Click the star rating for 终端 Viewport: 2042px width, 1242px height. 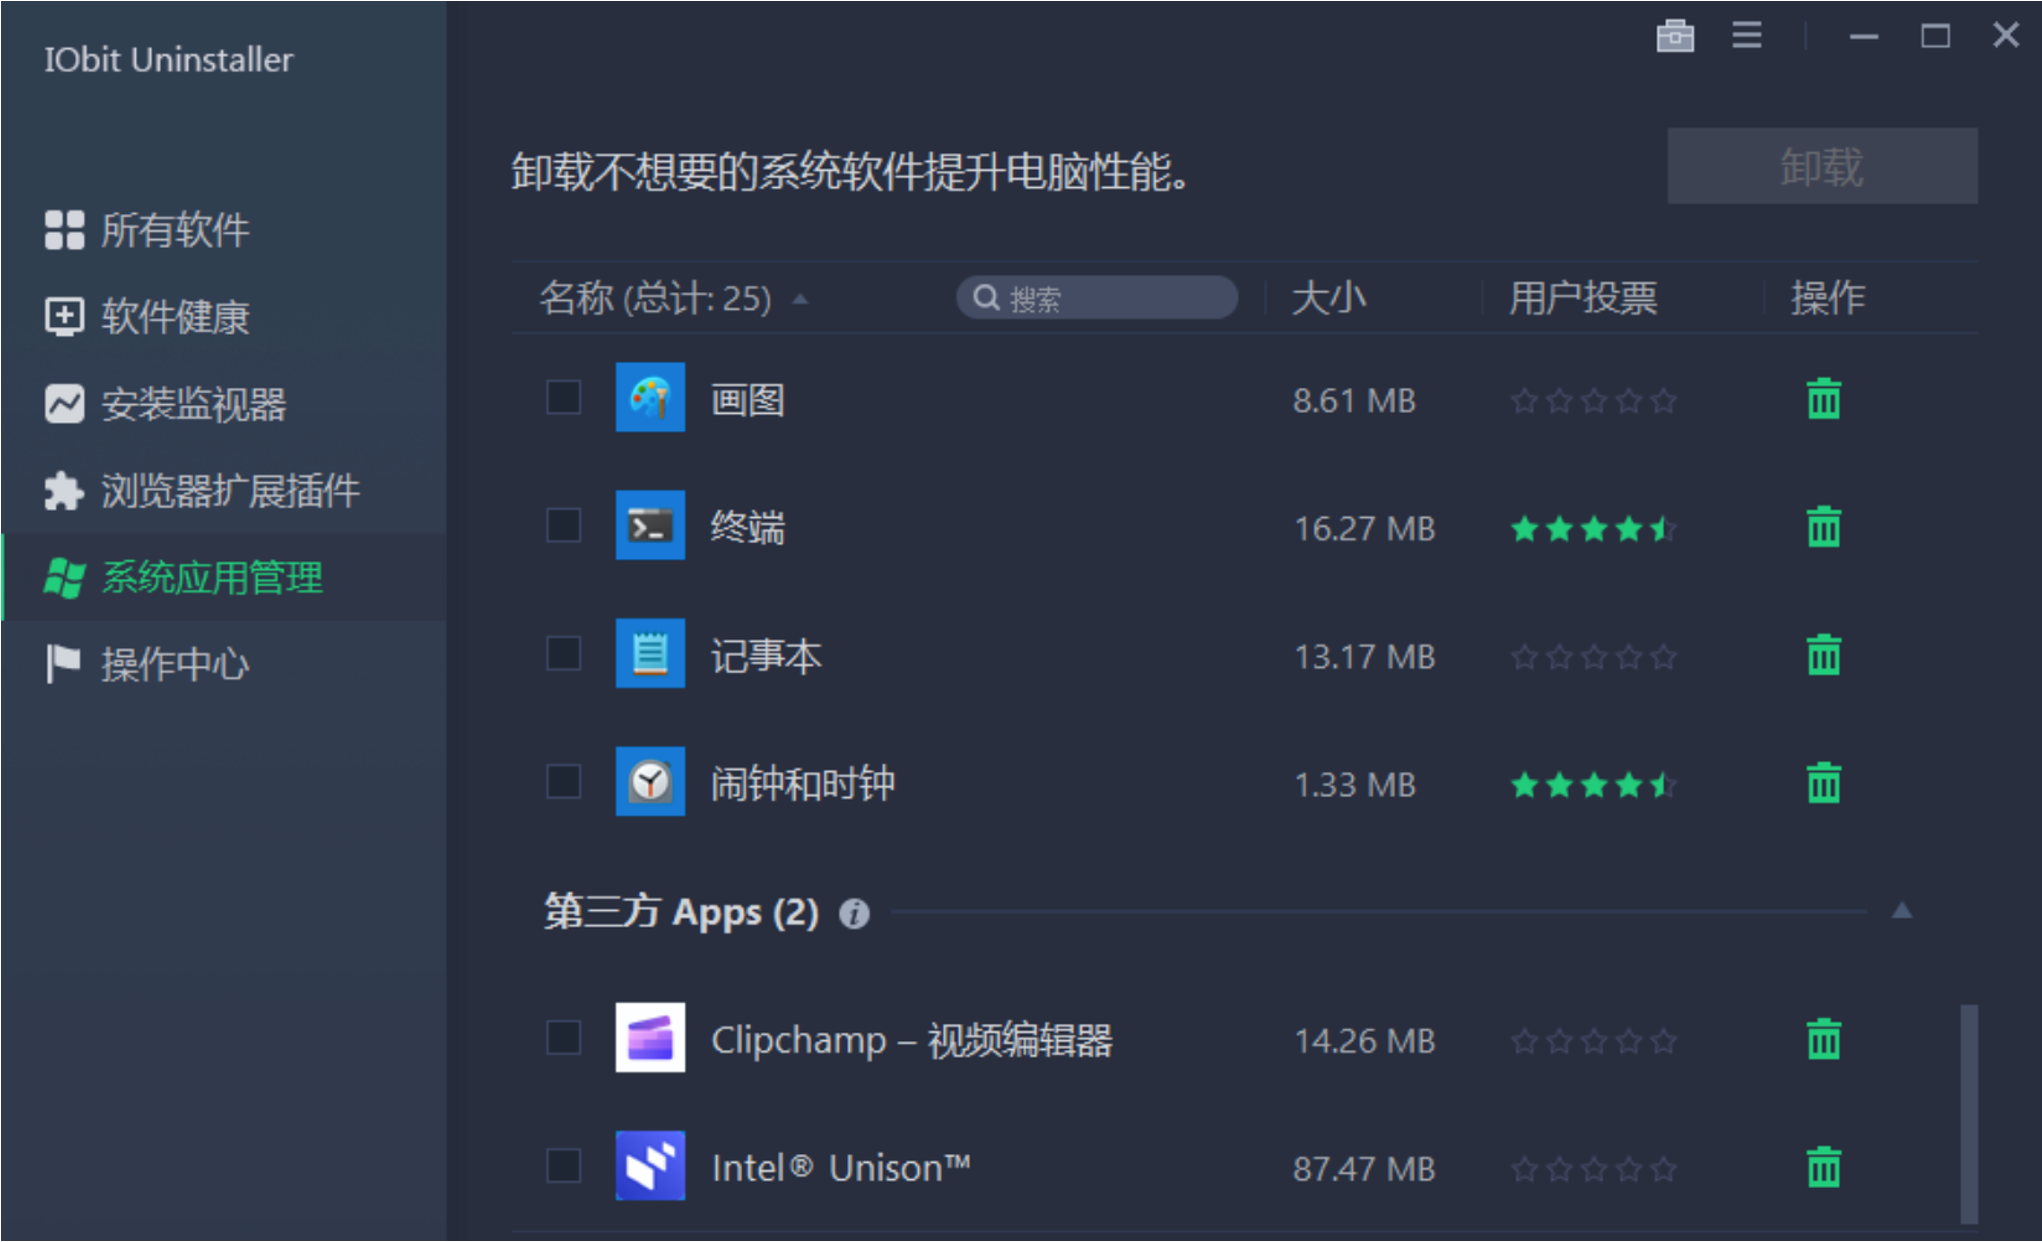click(1594, 528)
